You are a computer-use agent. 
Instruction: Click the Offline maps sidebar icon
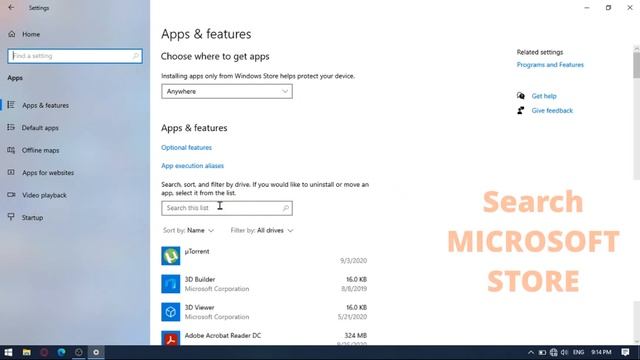[x=11, y=150]
